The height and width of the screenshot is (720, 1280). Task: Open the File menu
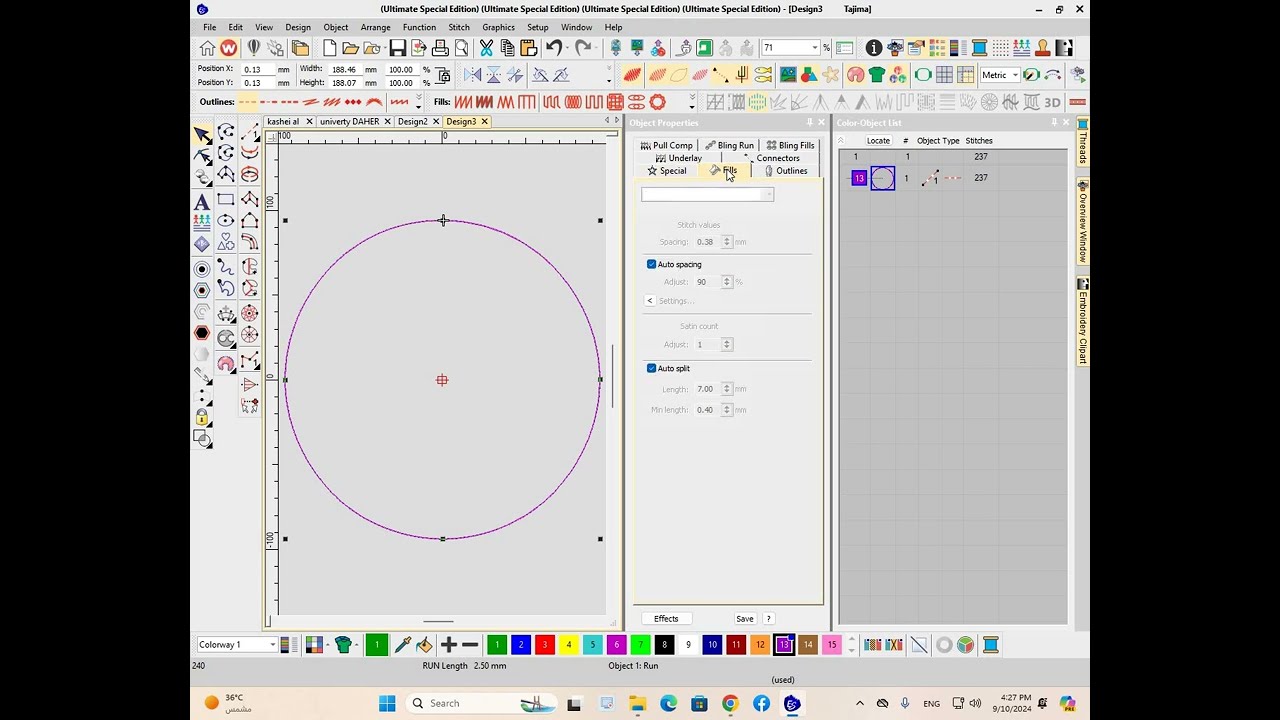(x=209, y=27)
